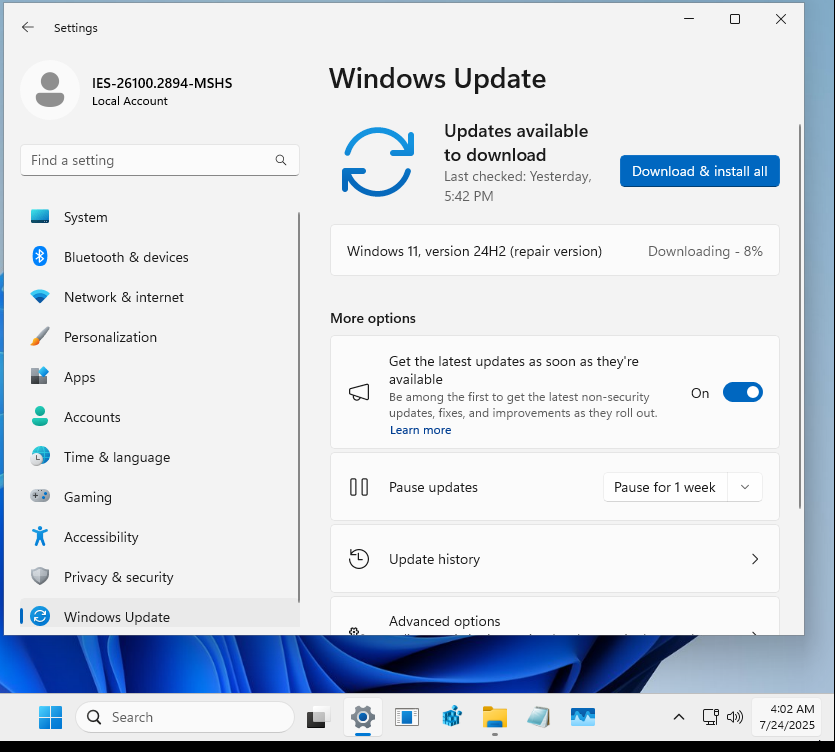Select System in the settings menu
Screen dimensions: 835x752
(159, 217)
